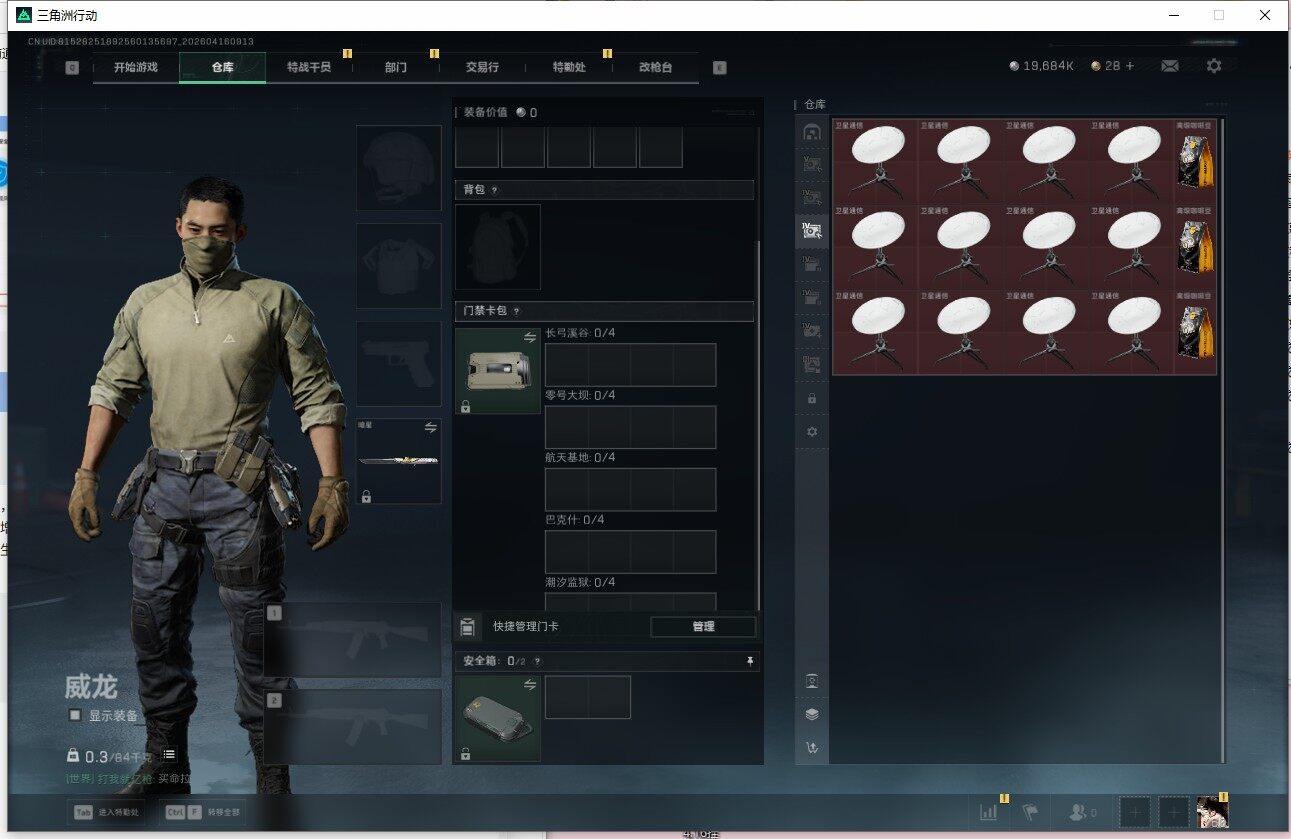Click the Tab 进入特勤处 button

107,813
